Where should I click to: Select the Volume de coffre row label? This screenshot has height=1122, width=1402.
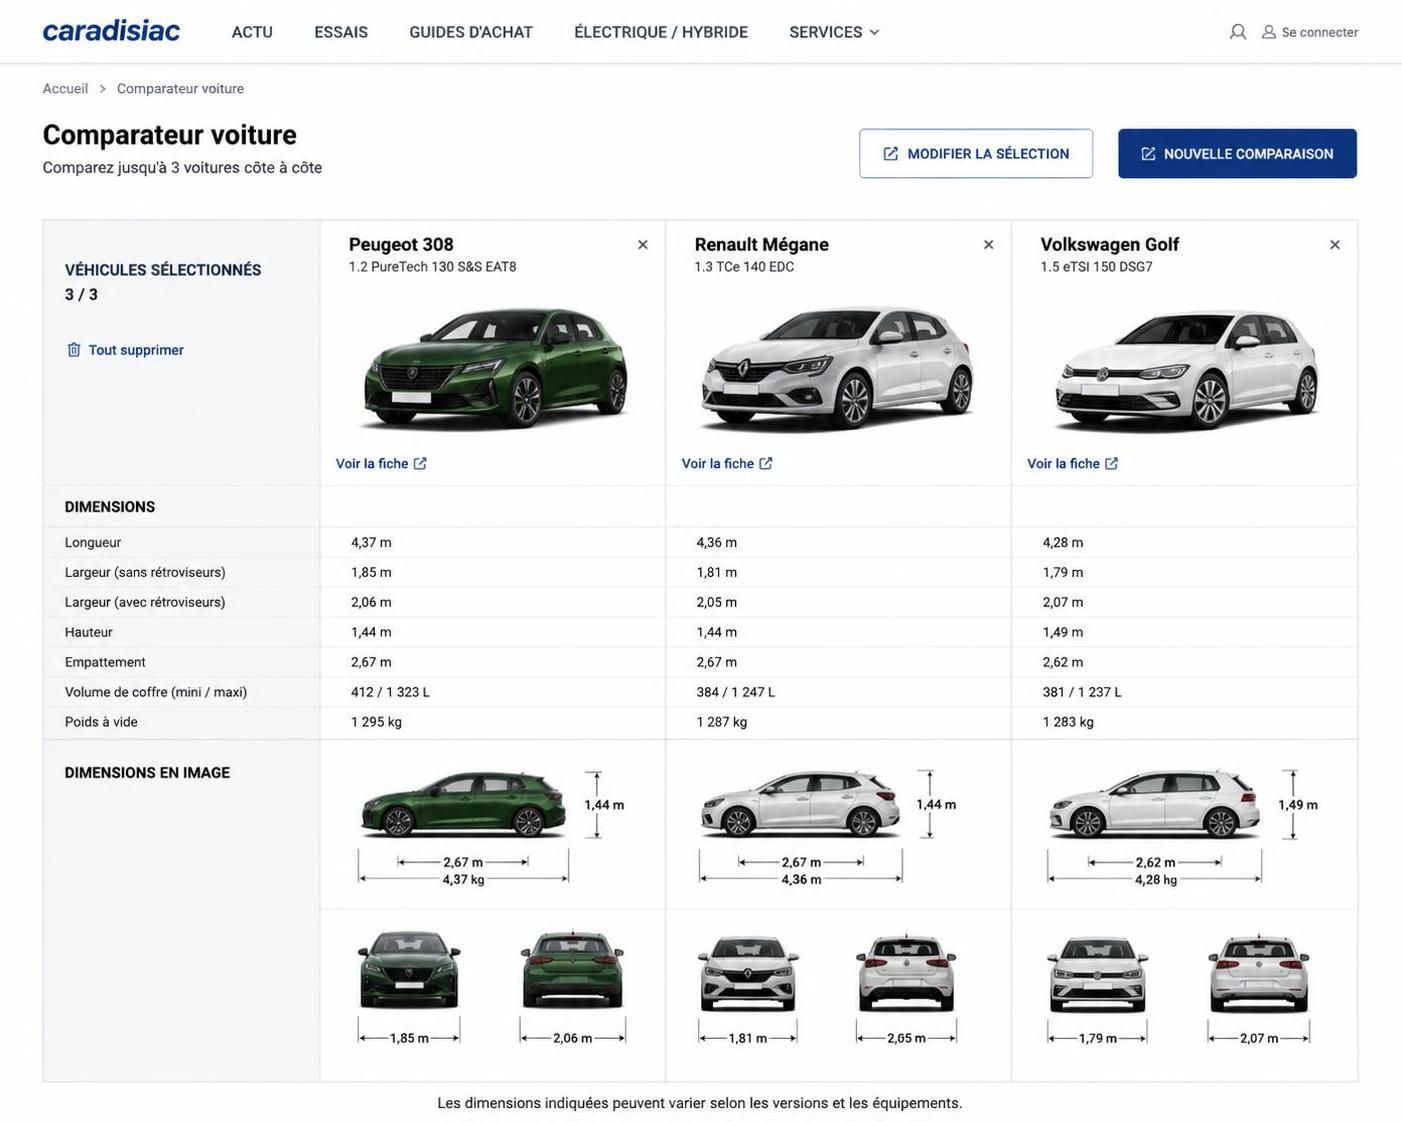[156, 693]
